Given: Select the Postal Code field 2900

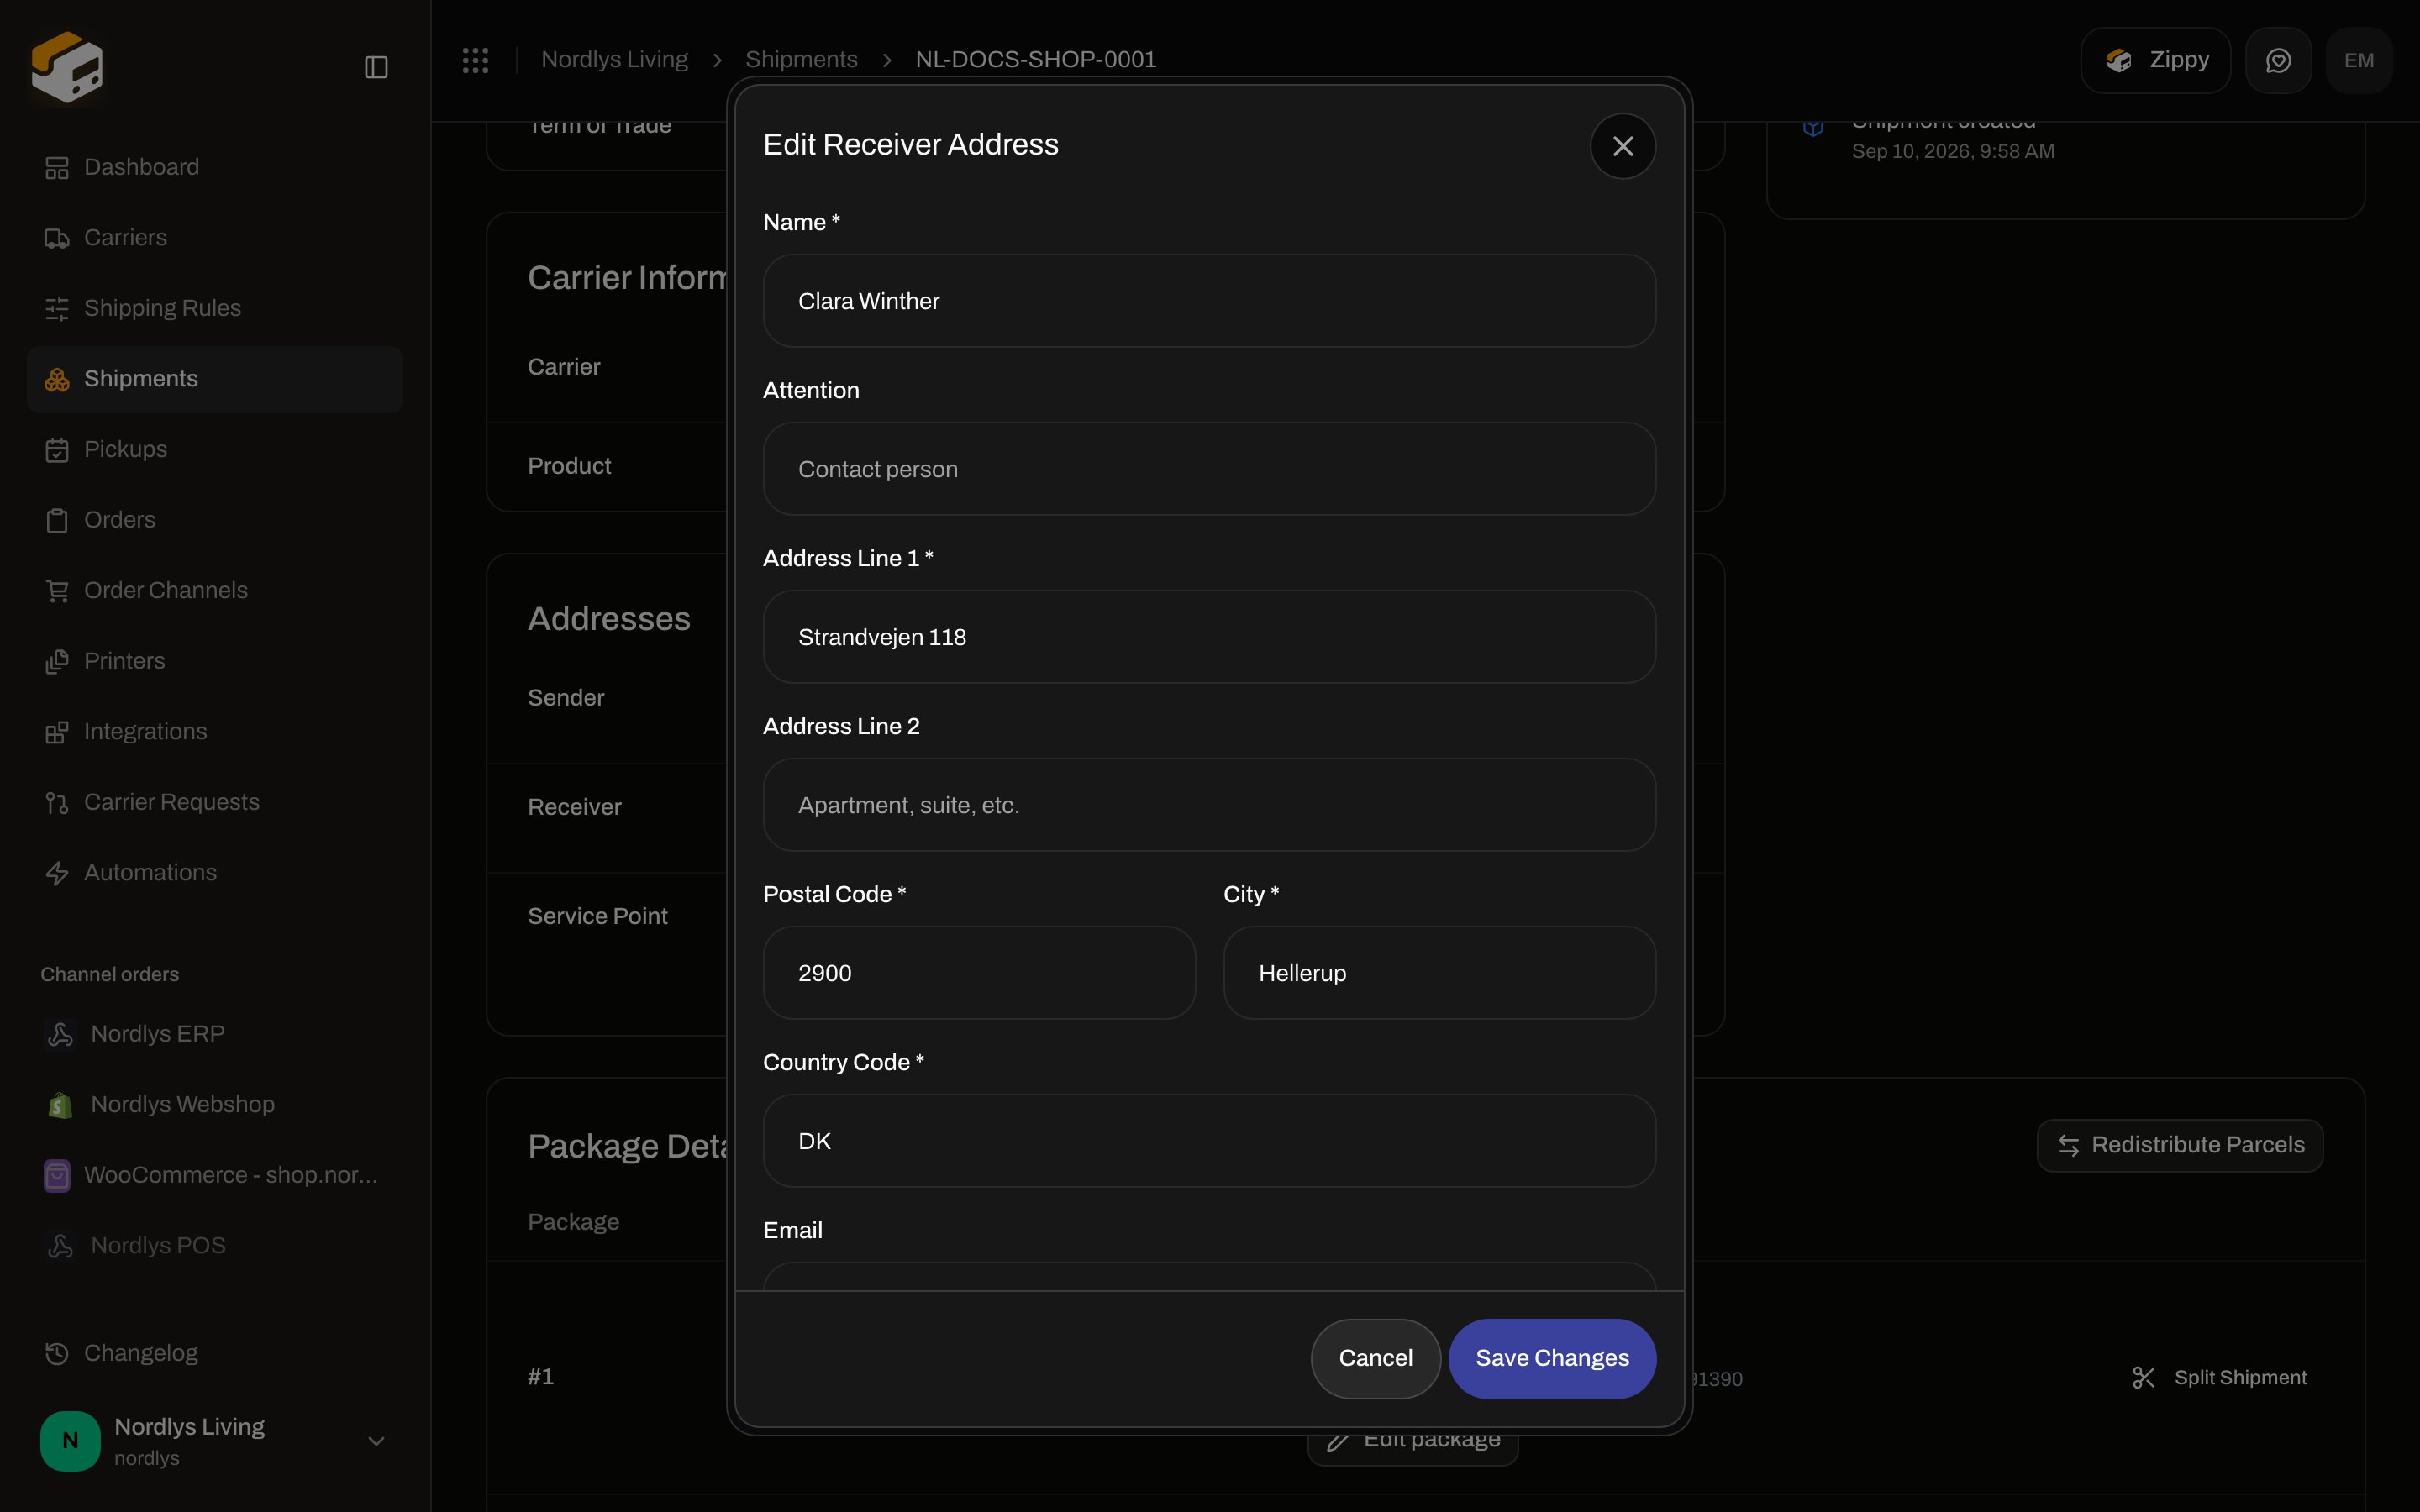Looking at the screenshot, I should [x=979, y=973].
